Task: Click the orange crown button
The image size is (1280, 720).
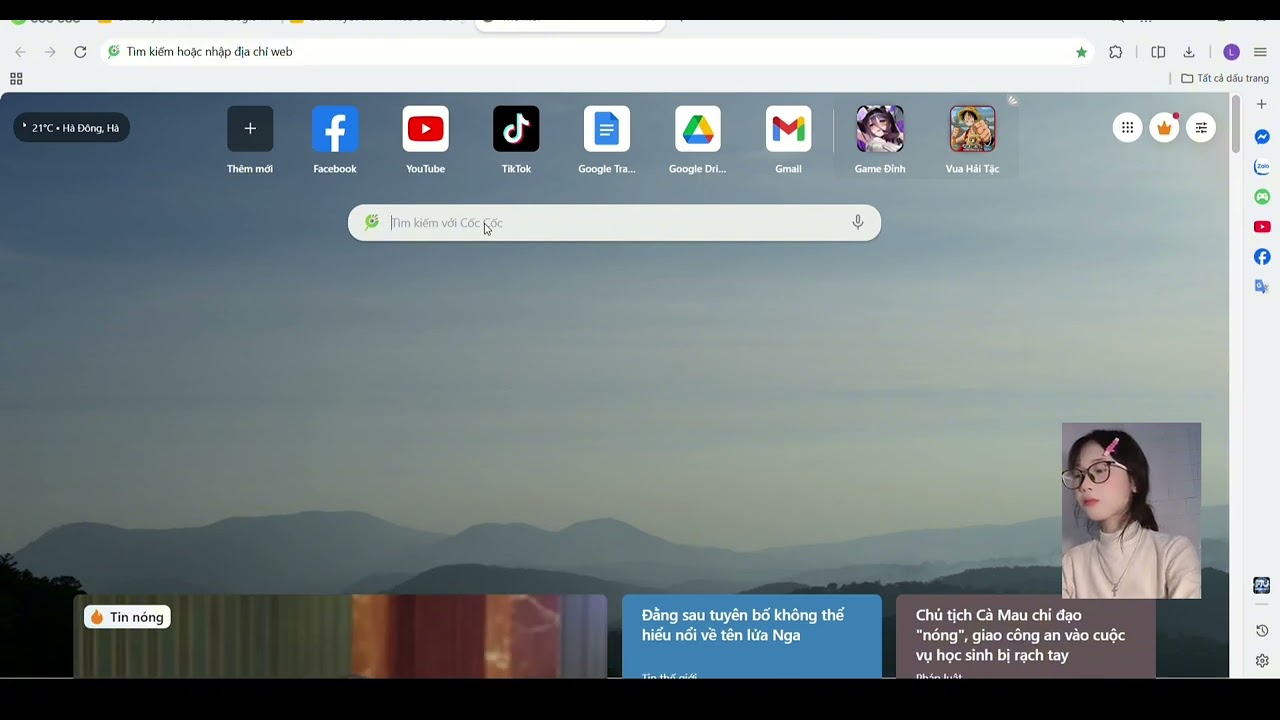Action: point(1164,127)
